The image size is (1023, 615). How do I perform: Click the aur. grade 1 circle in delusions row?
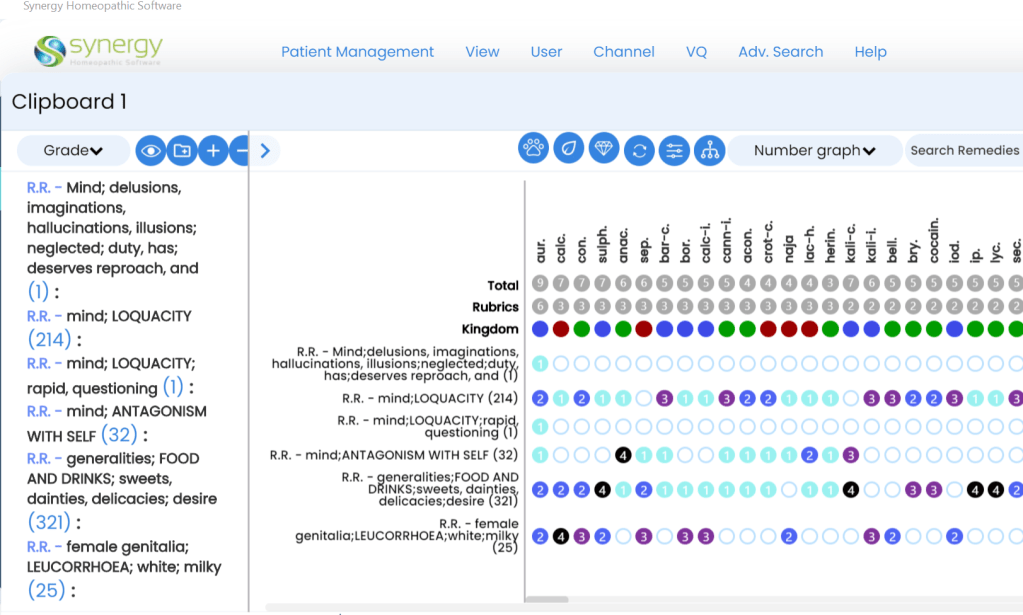coord(540,363)
